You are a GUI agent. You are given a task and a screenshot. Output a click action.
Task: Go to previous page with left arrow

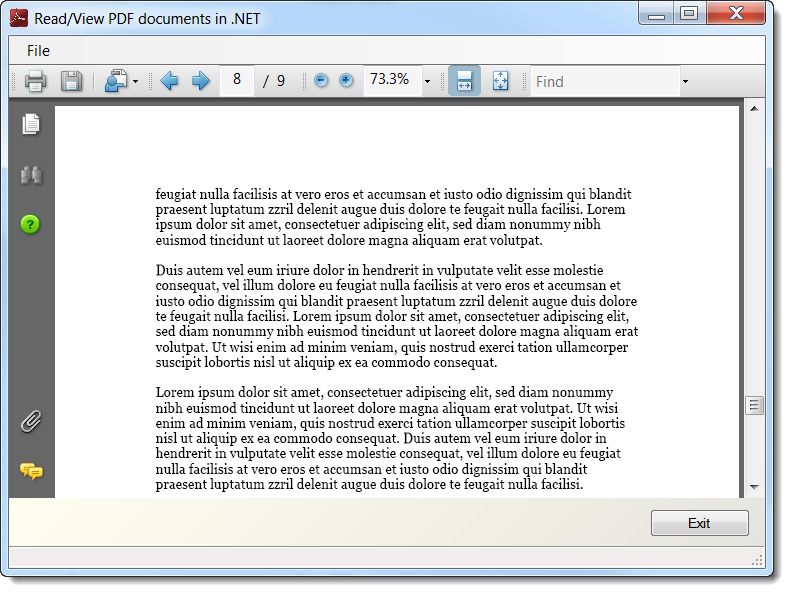tap(169, 81)
